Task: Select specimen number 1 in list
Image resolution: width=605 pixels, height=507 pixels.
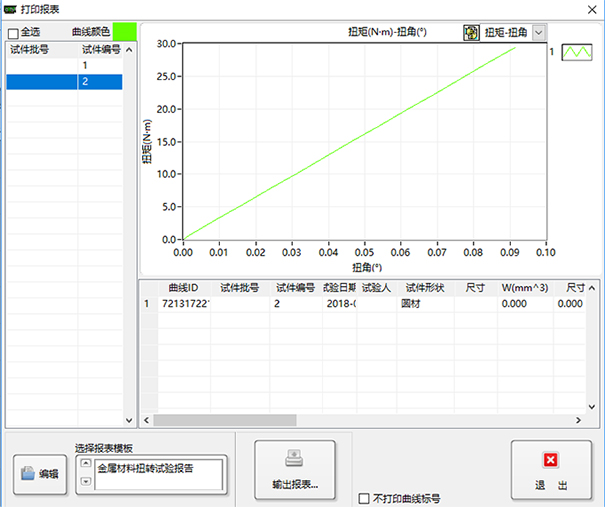Action: click(x=86, y=64)
